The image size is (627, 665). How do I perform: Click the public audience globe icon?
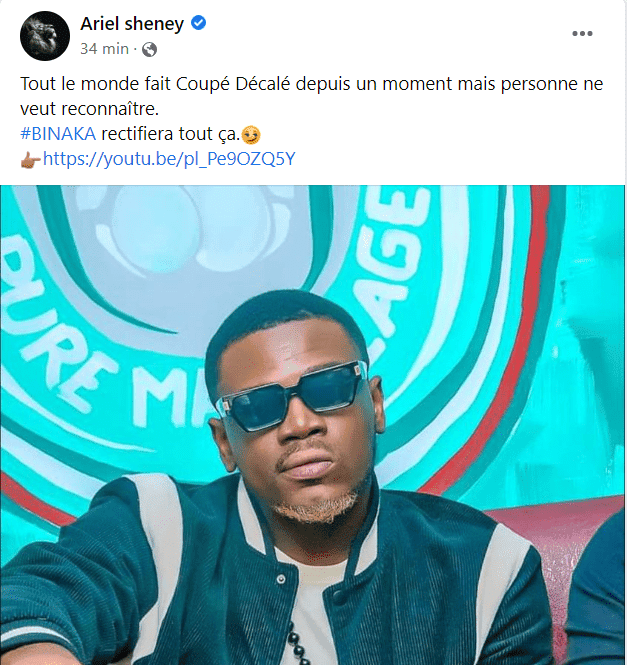(x=150, y=47)
